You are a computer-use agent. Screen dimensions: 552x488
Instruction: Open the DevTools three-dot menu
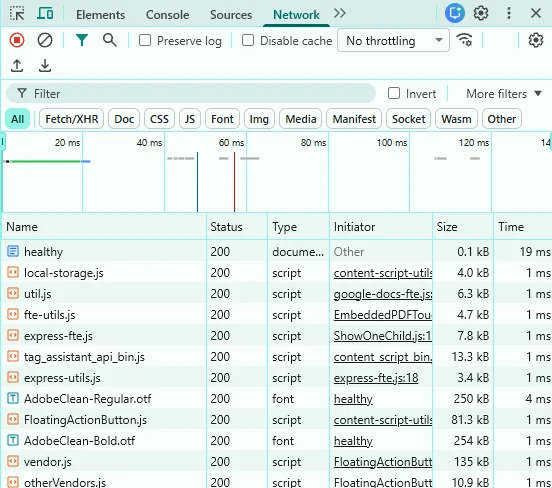(509, 13)
